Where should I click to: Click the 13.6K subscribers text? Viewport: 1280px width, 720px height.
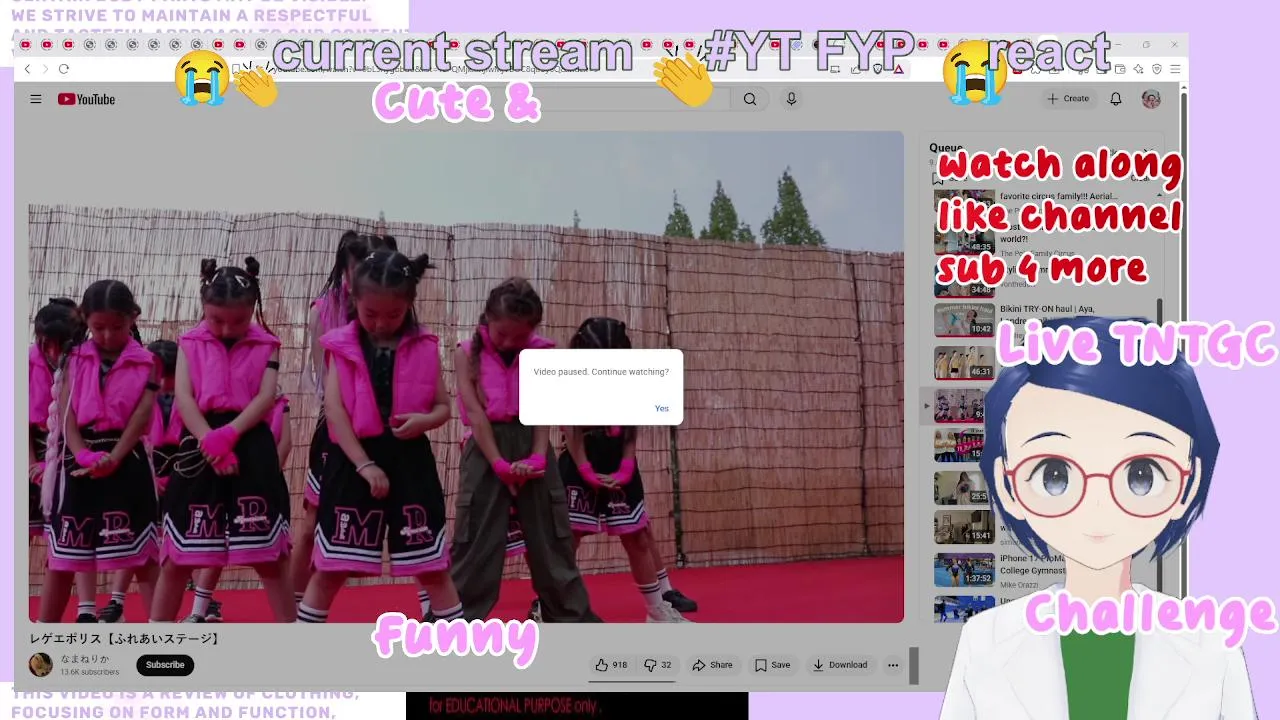pos(90,672)
